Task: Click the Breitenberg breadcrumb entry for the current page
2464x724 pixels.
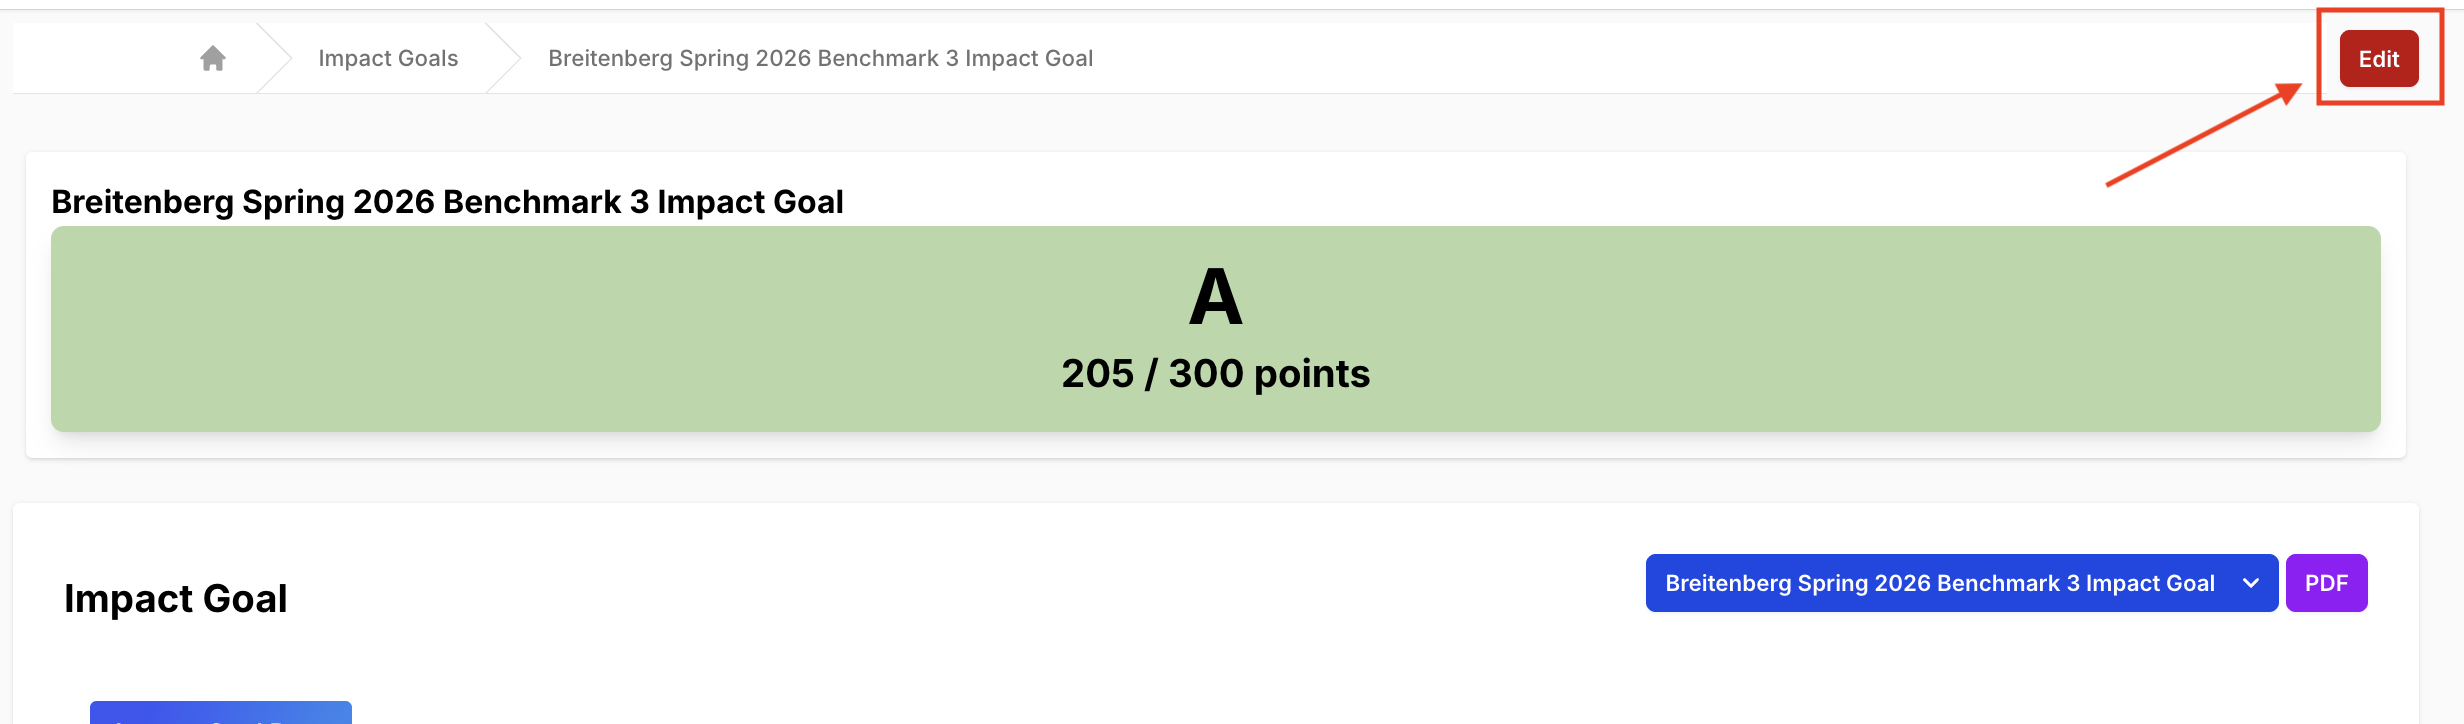Action: pyautogui.click(x=819, y=57)
